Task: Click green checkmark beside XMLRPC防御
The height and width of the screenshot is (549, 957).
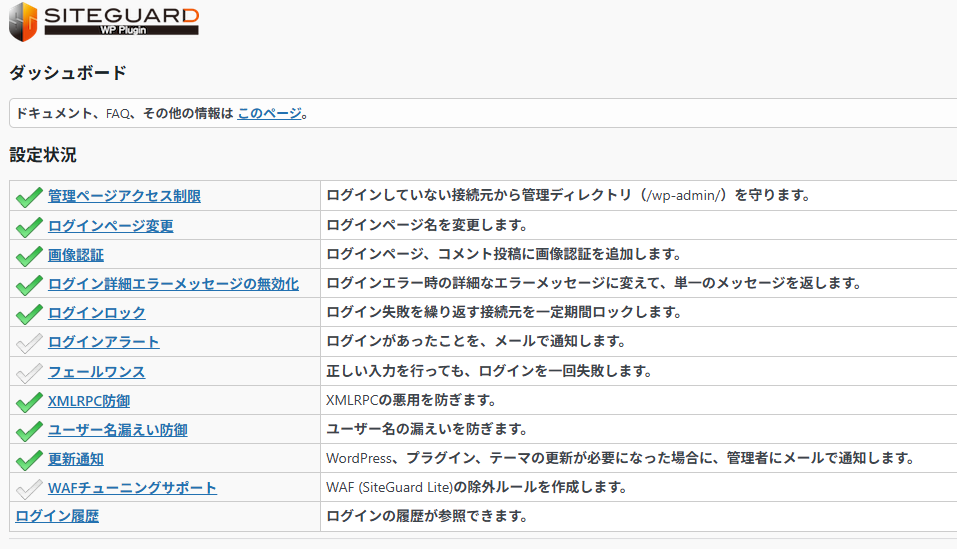Action: [29, 401]
